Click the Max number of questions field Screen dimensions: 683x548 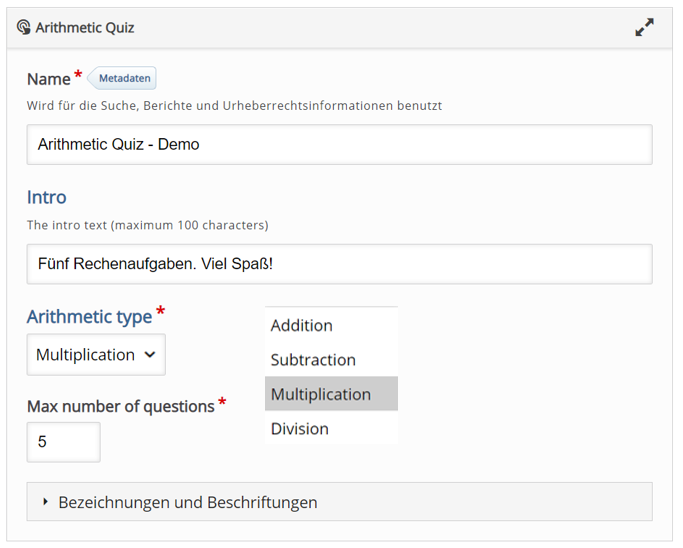[63, 442]
